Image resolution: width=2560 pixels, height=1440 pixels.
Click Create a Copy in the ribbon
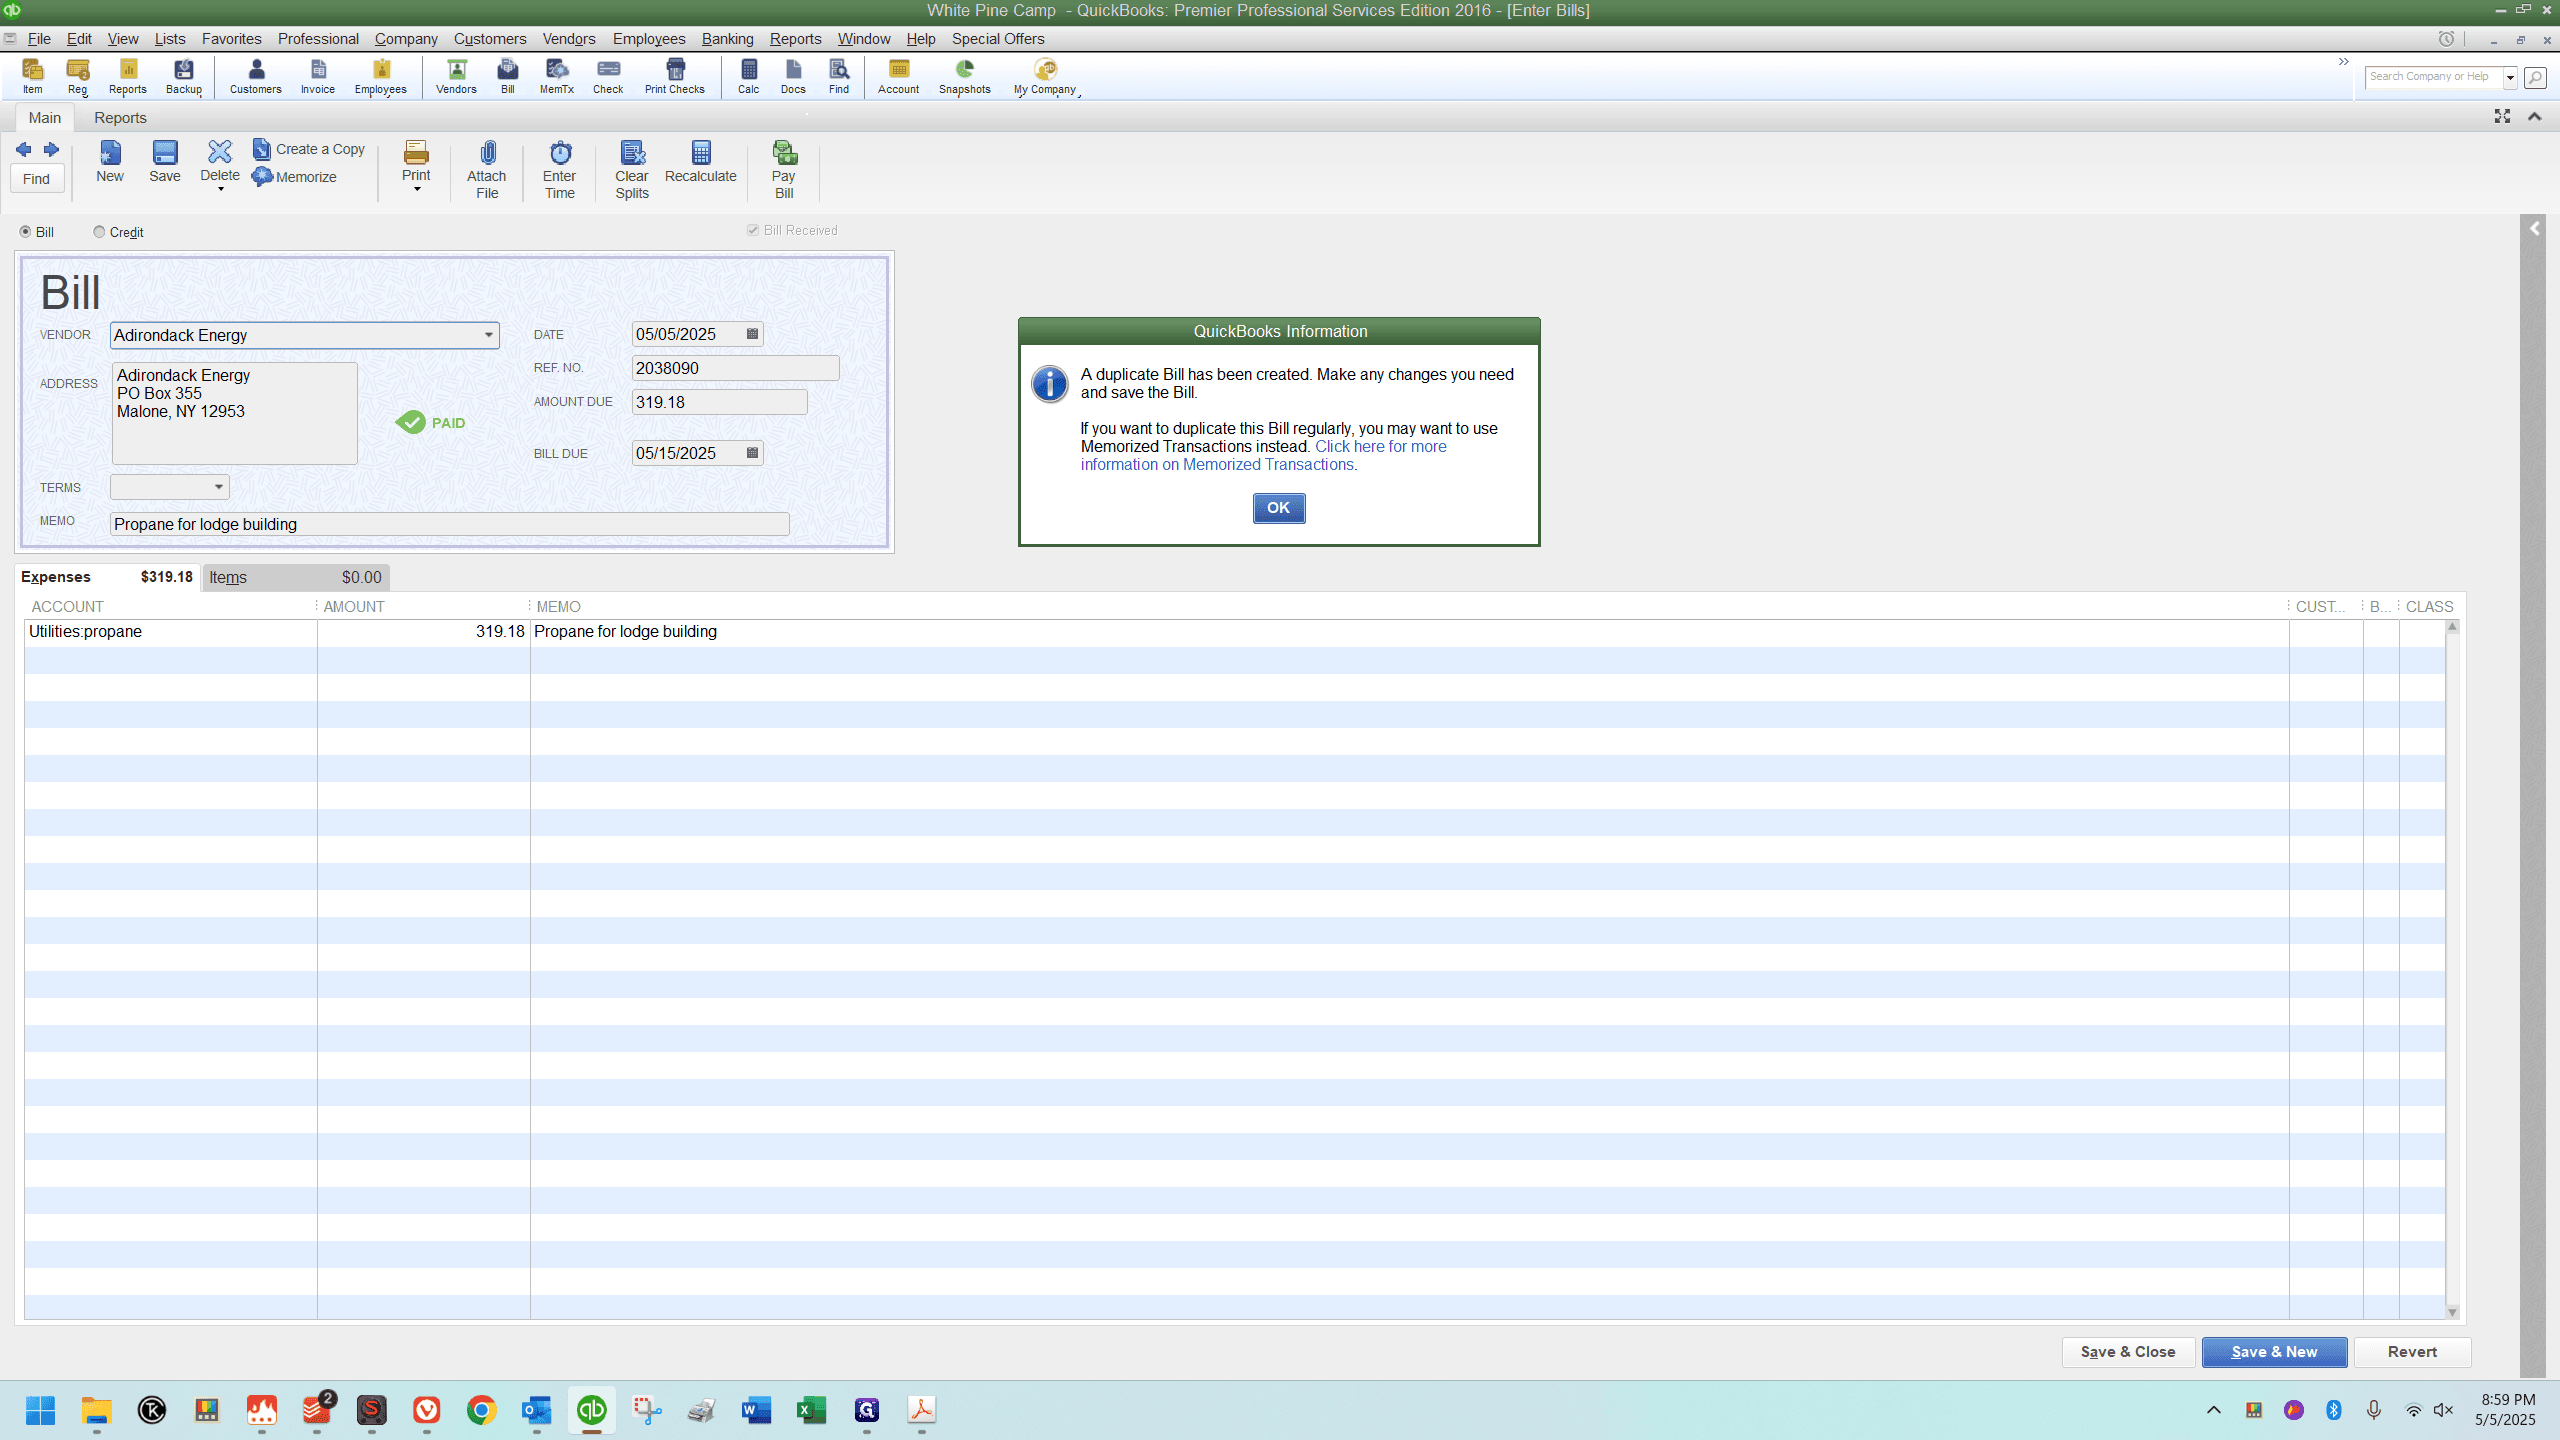[x=309, y=149]
